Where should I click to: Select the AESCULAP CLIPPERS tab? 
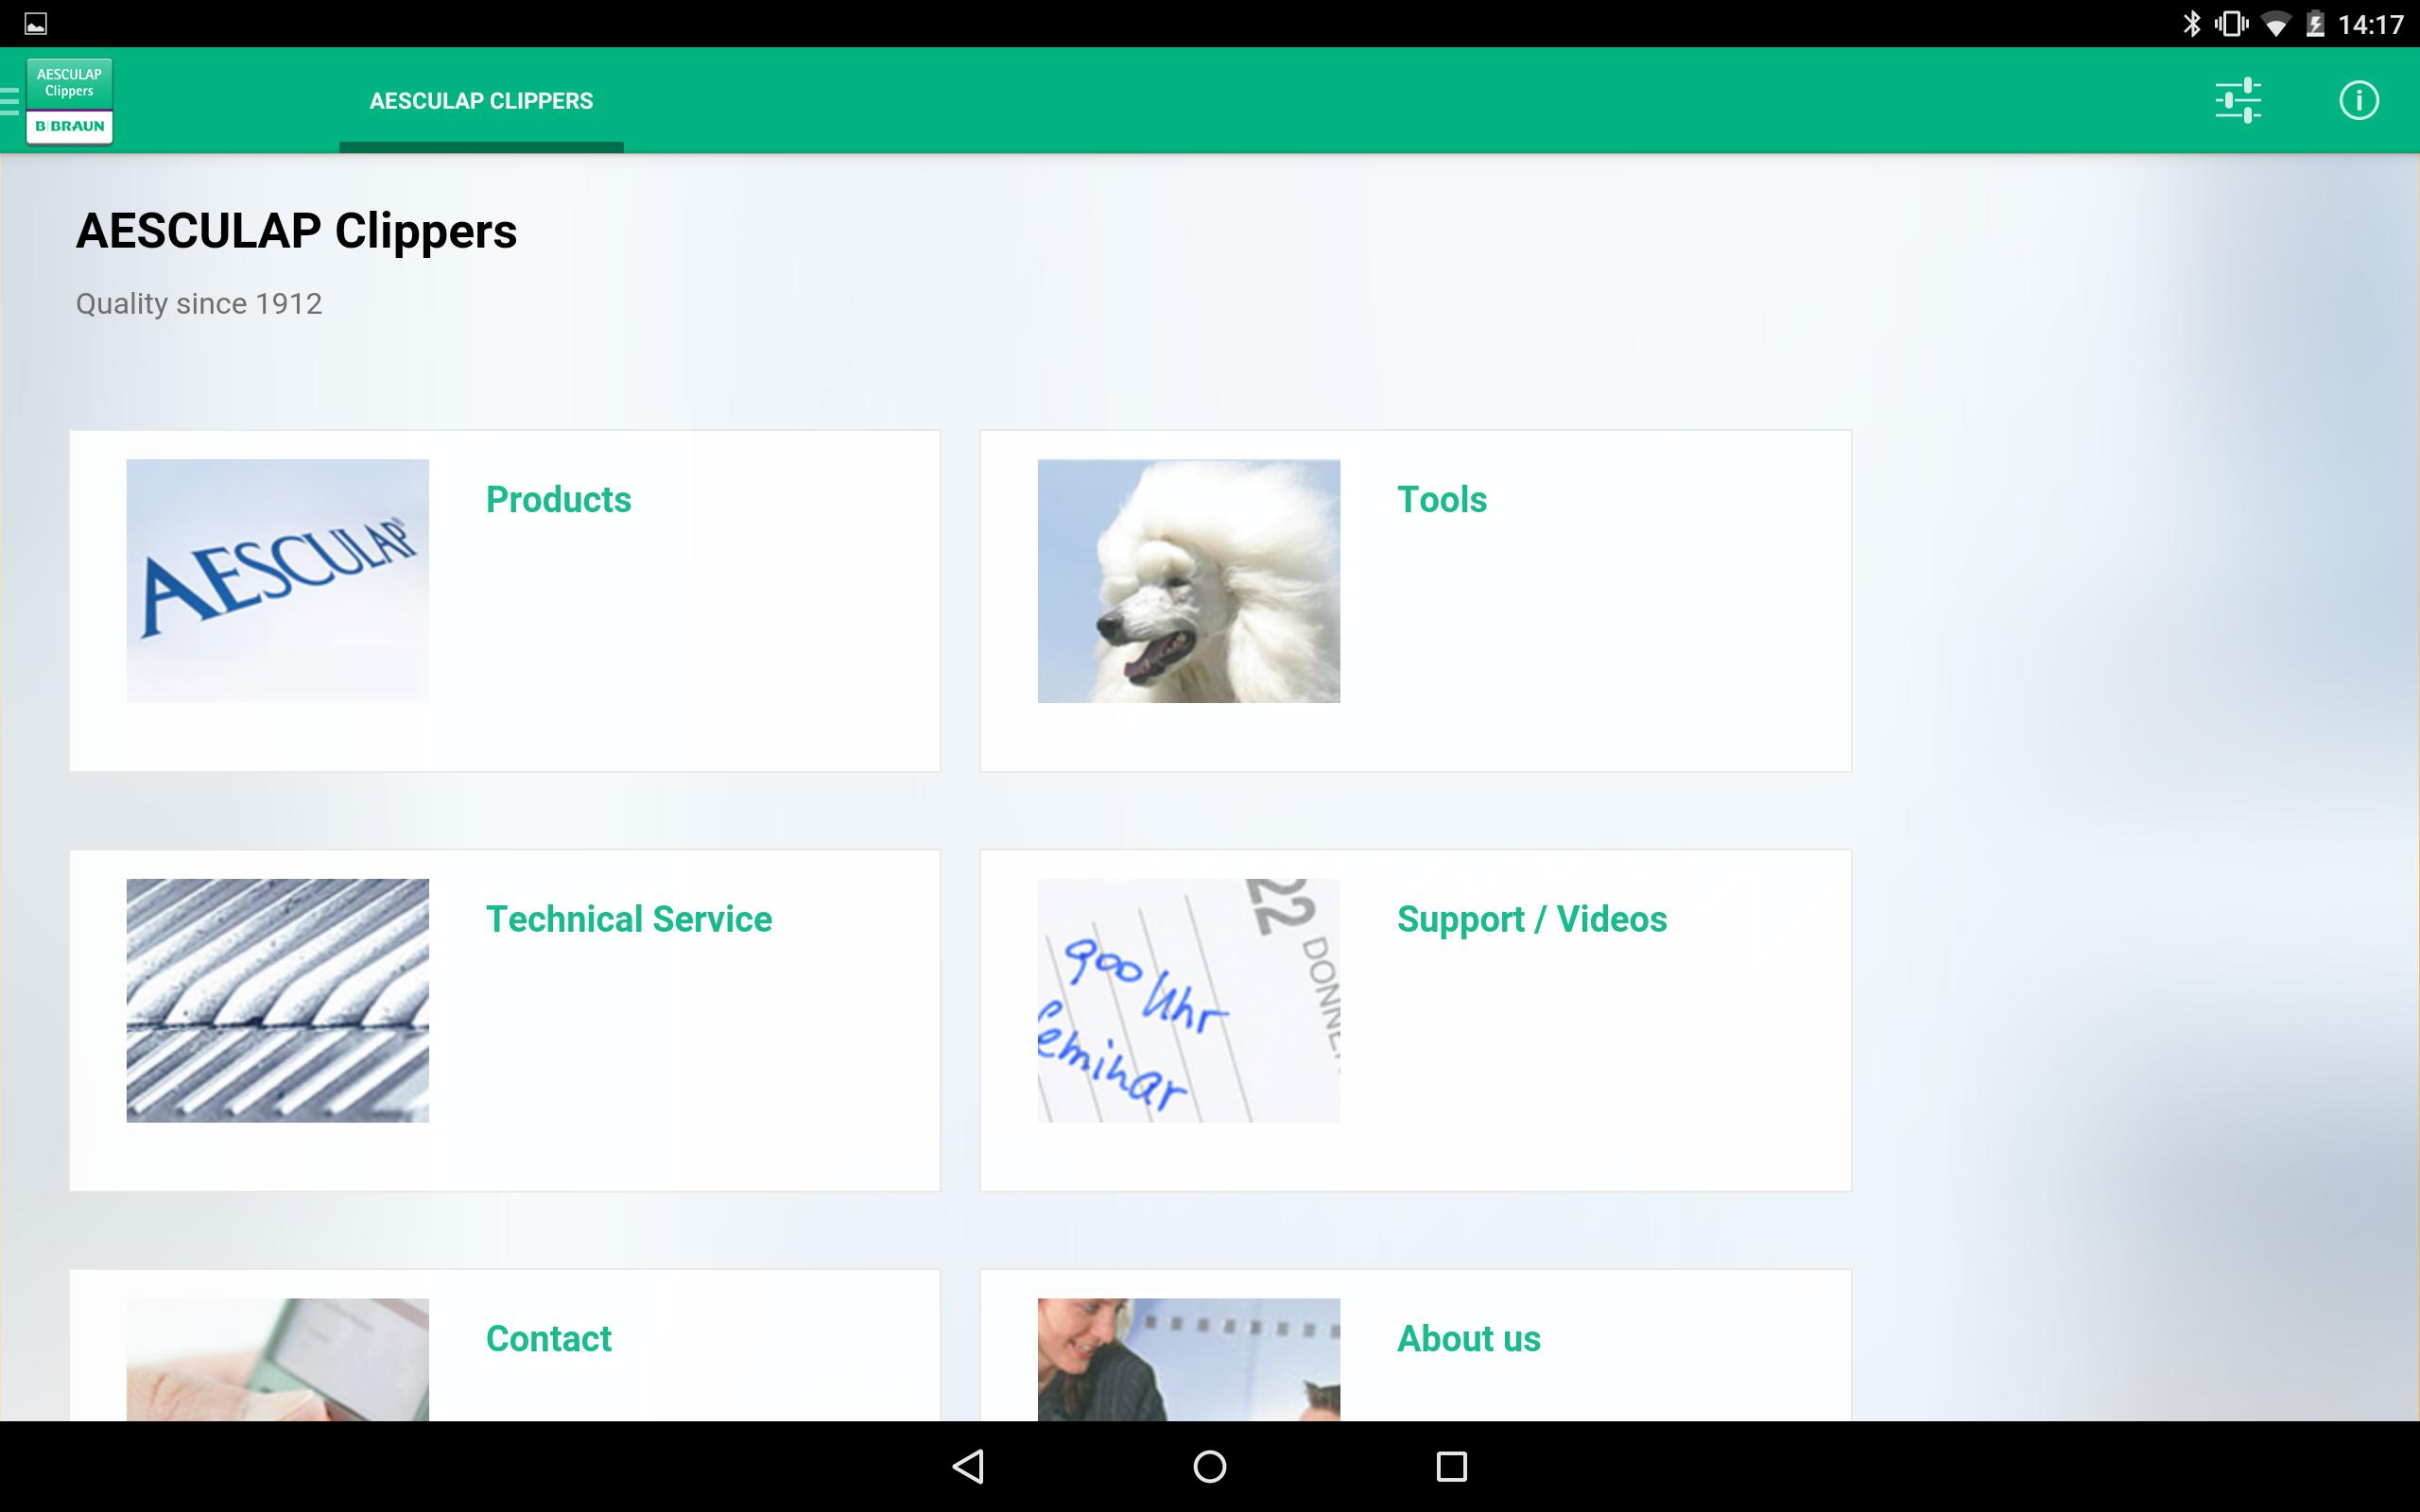(481, 101)
